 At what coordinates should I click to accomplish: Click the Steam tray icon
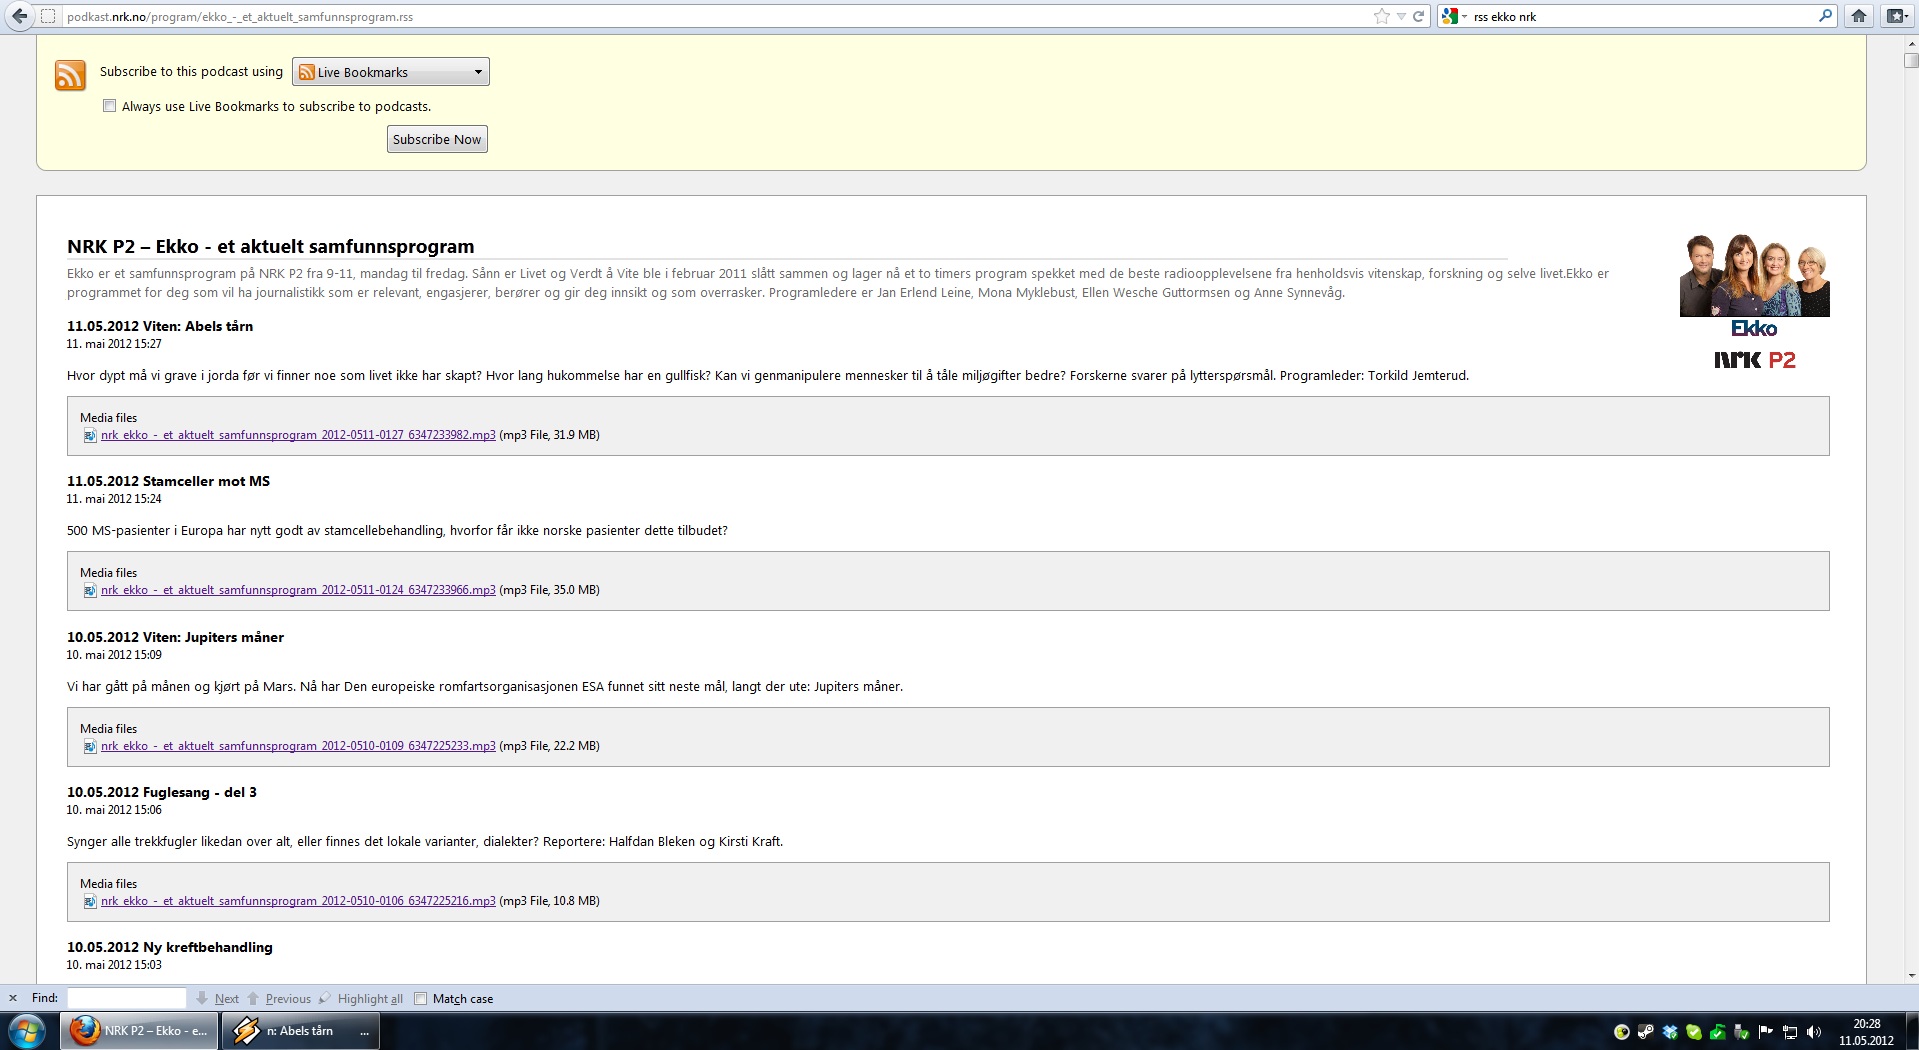coord(1645,1032)
